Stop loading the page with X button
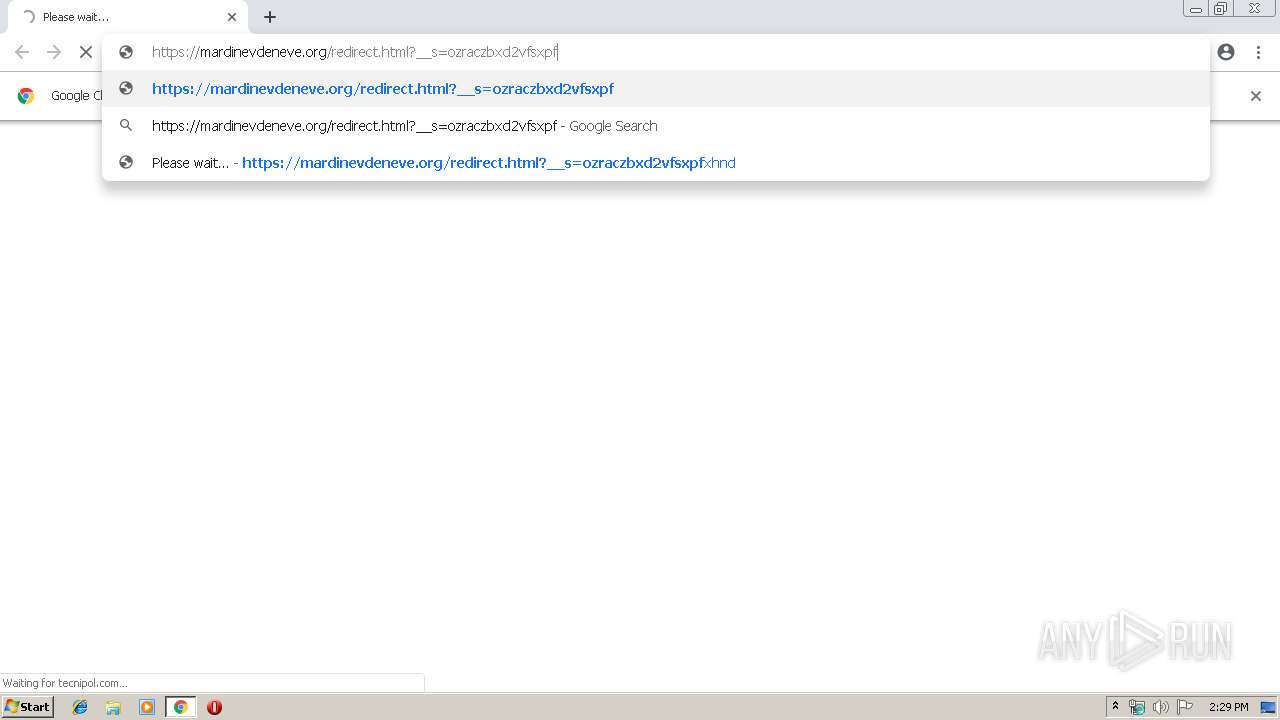The image size is (1280, 720). point(86,52)
